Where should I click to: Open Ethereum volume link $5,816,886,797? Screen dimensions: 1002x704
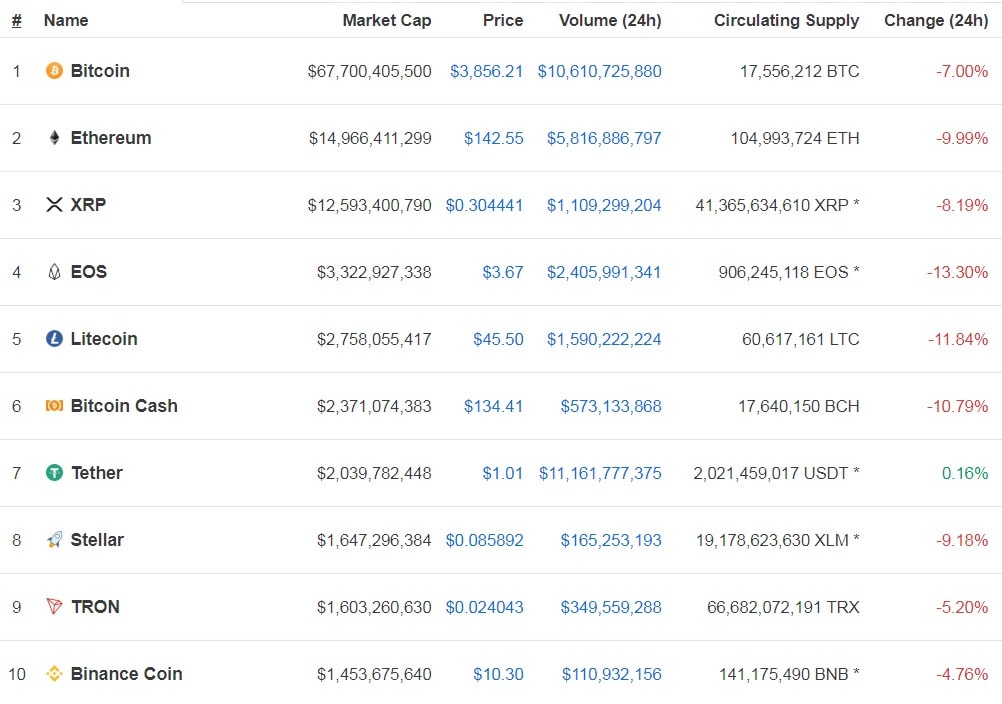pos(603,138)
